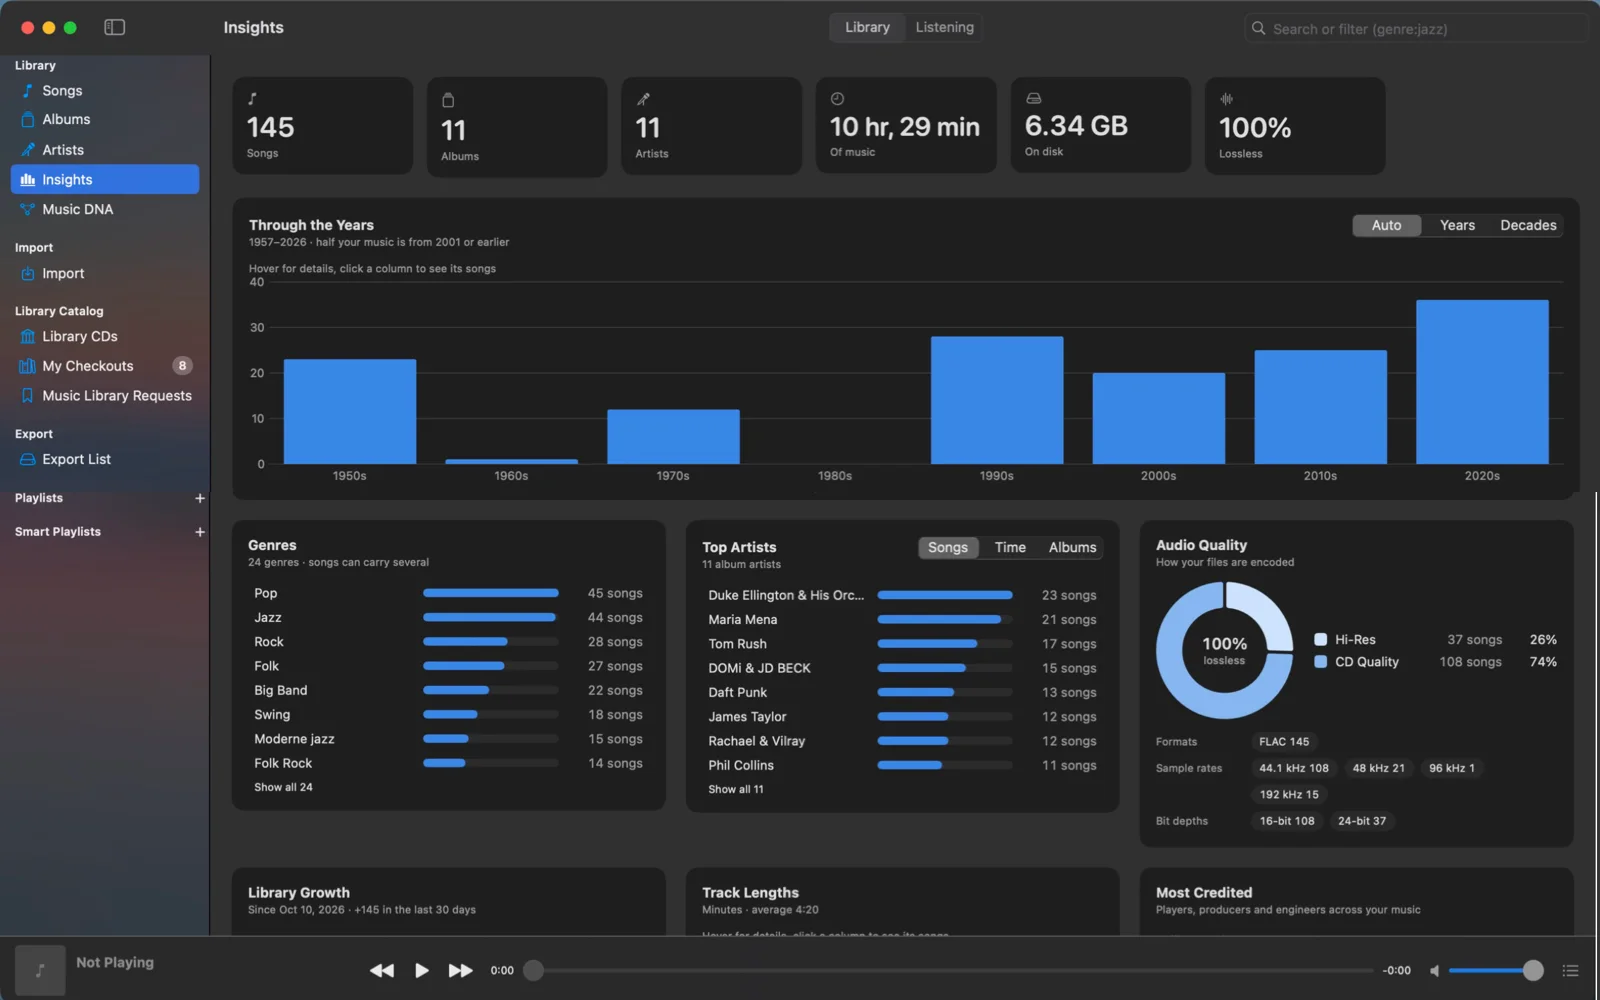Image resolution: width=1600 pixels, height=1000 pixels.
Task: Set chart grouping to Decades
Action: click(1528, 226)
